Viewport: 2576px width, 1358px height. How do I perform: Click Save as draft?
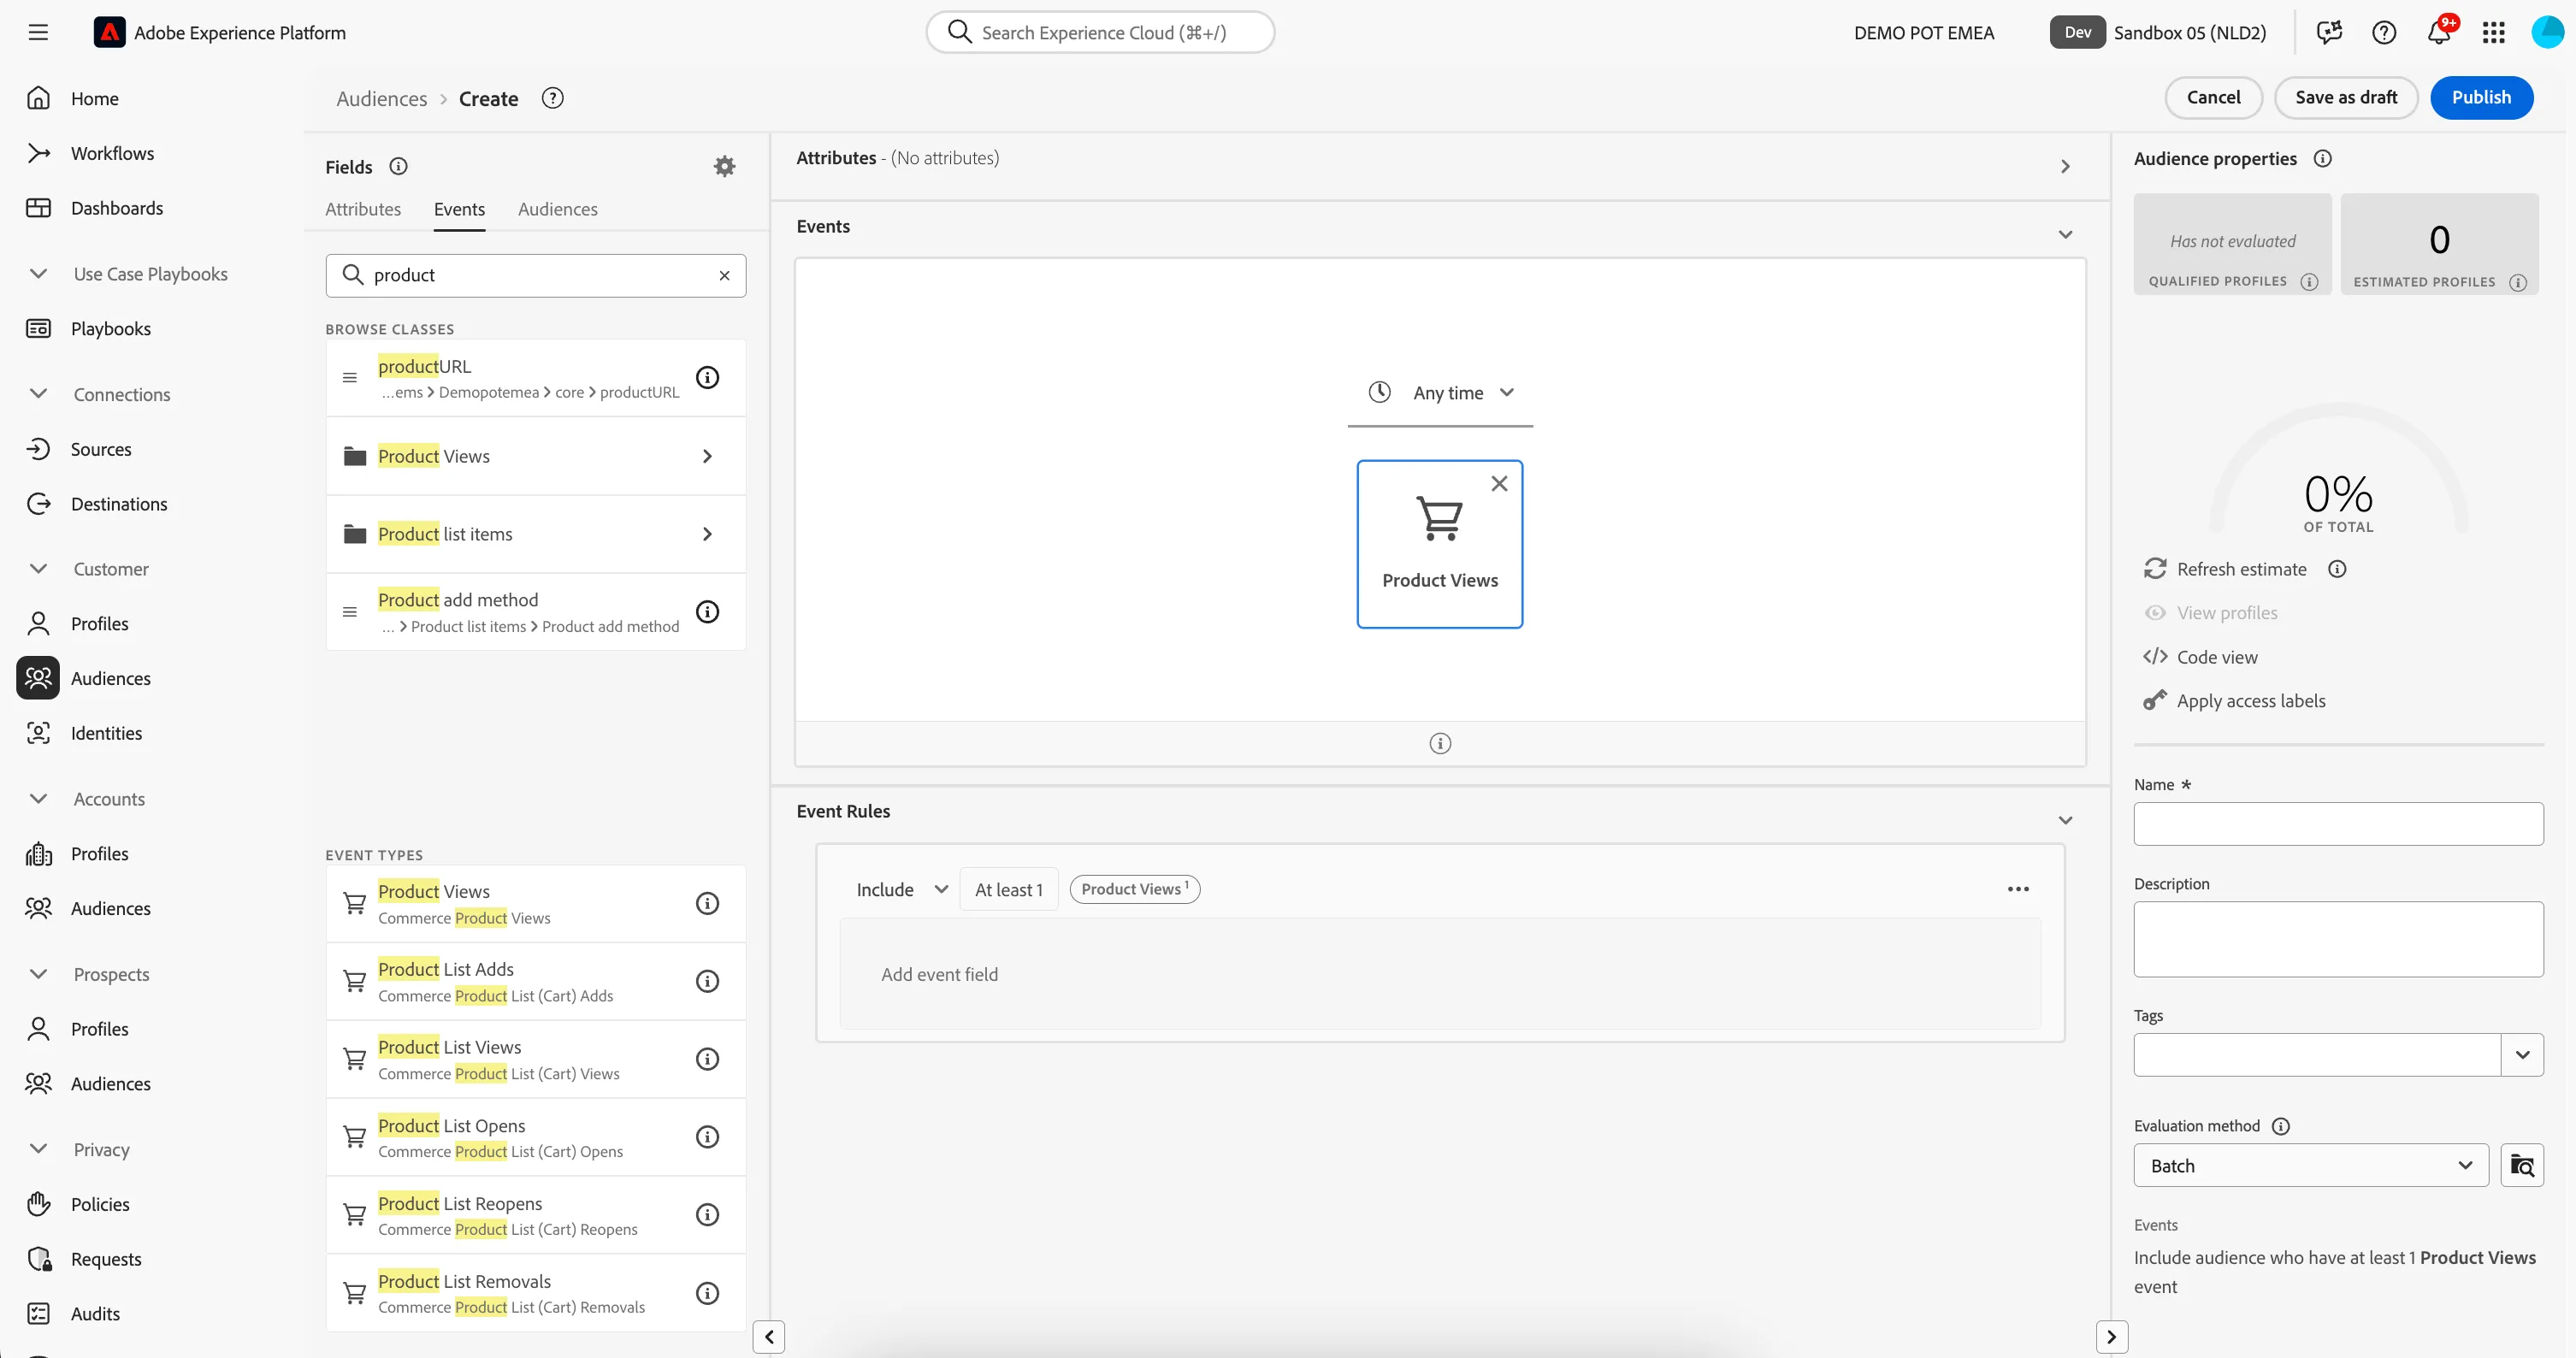[2345, 97]
